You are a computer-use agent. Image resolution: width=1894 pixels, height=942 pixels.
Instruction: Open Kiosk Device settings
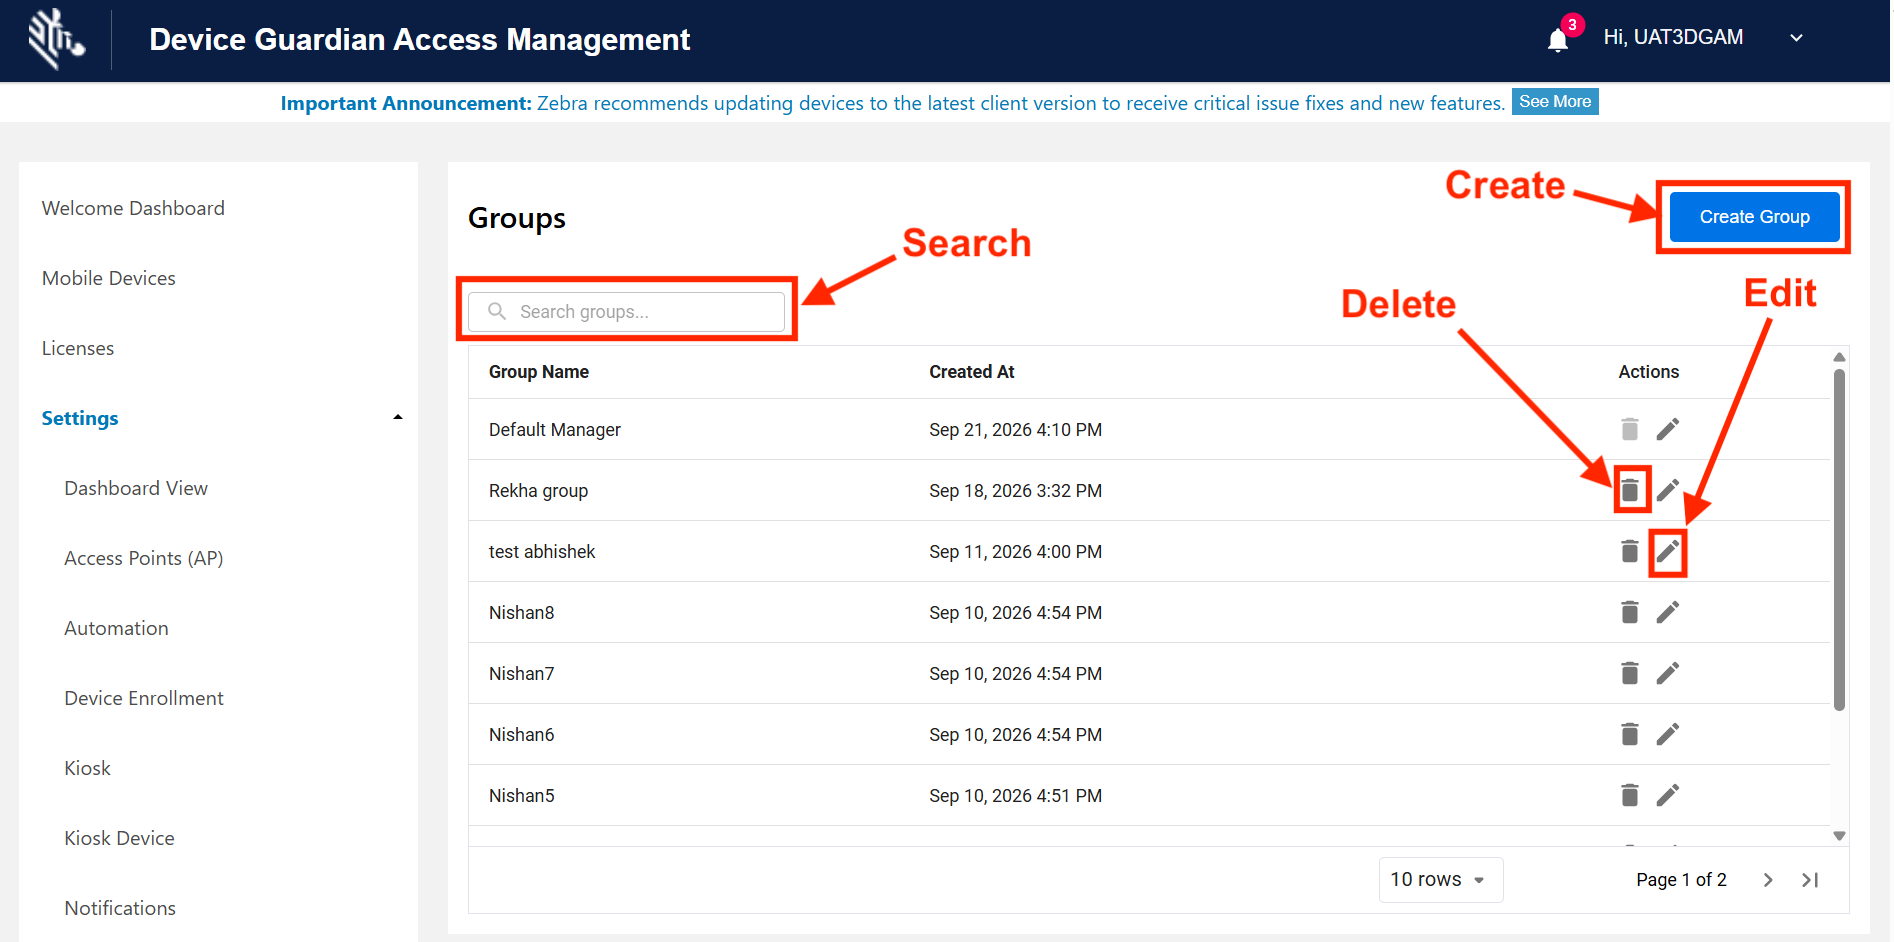click(x=119, y=838)
